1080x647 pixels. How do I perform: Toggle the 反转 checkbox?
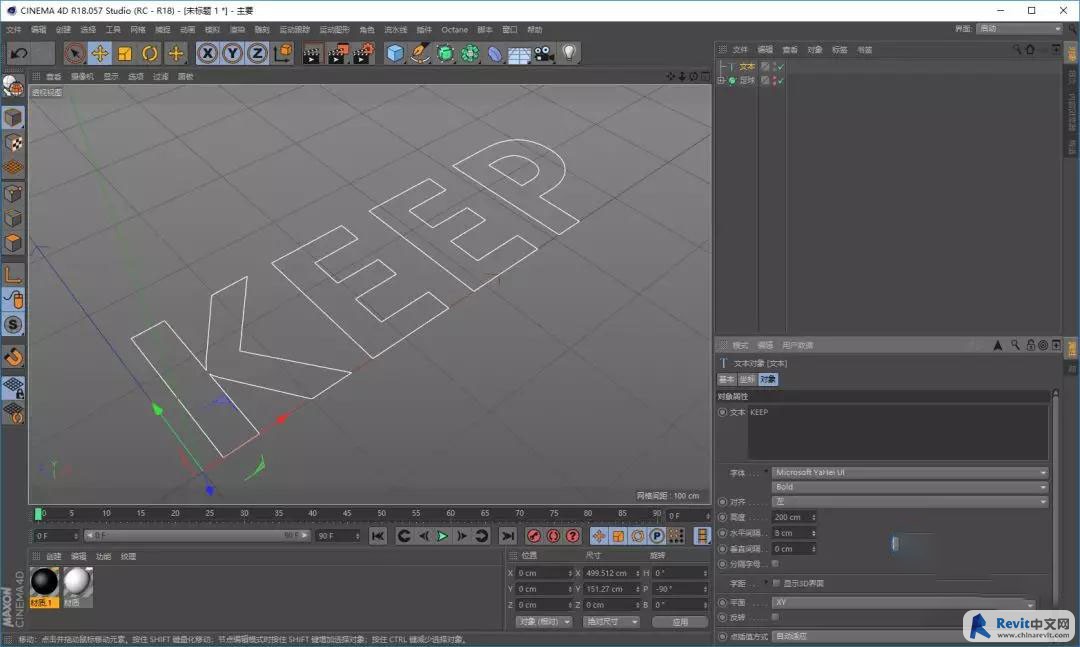click(x=776, y=617)
